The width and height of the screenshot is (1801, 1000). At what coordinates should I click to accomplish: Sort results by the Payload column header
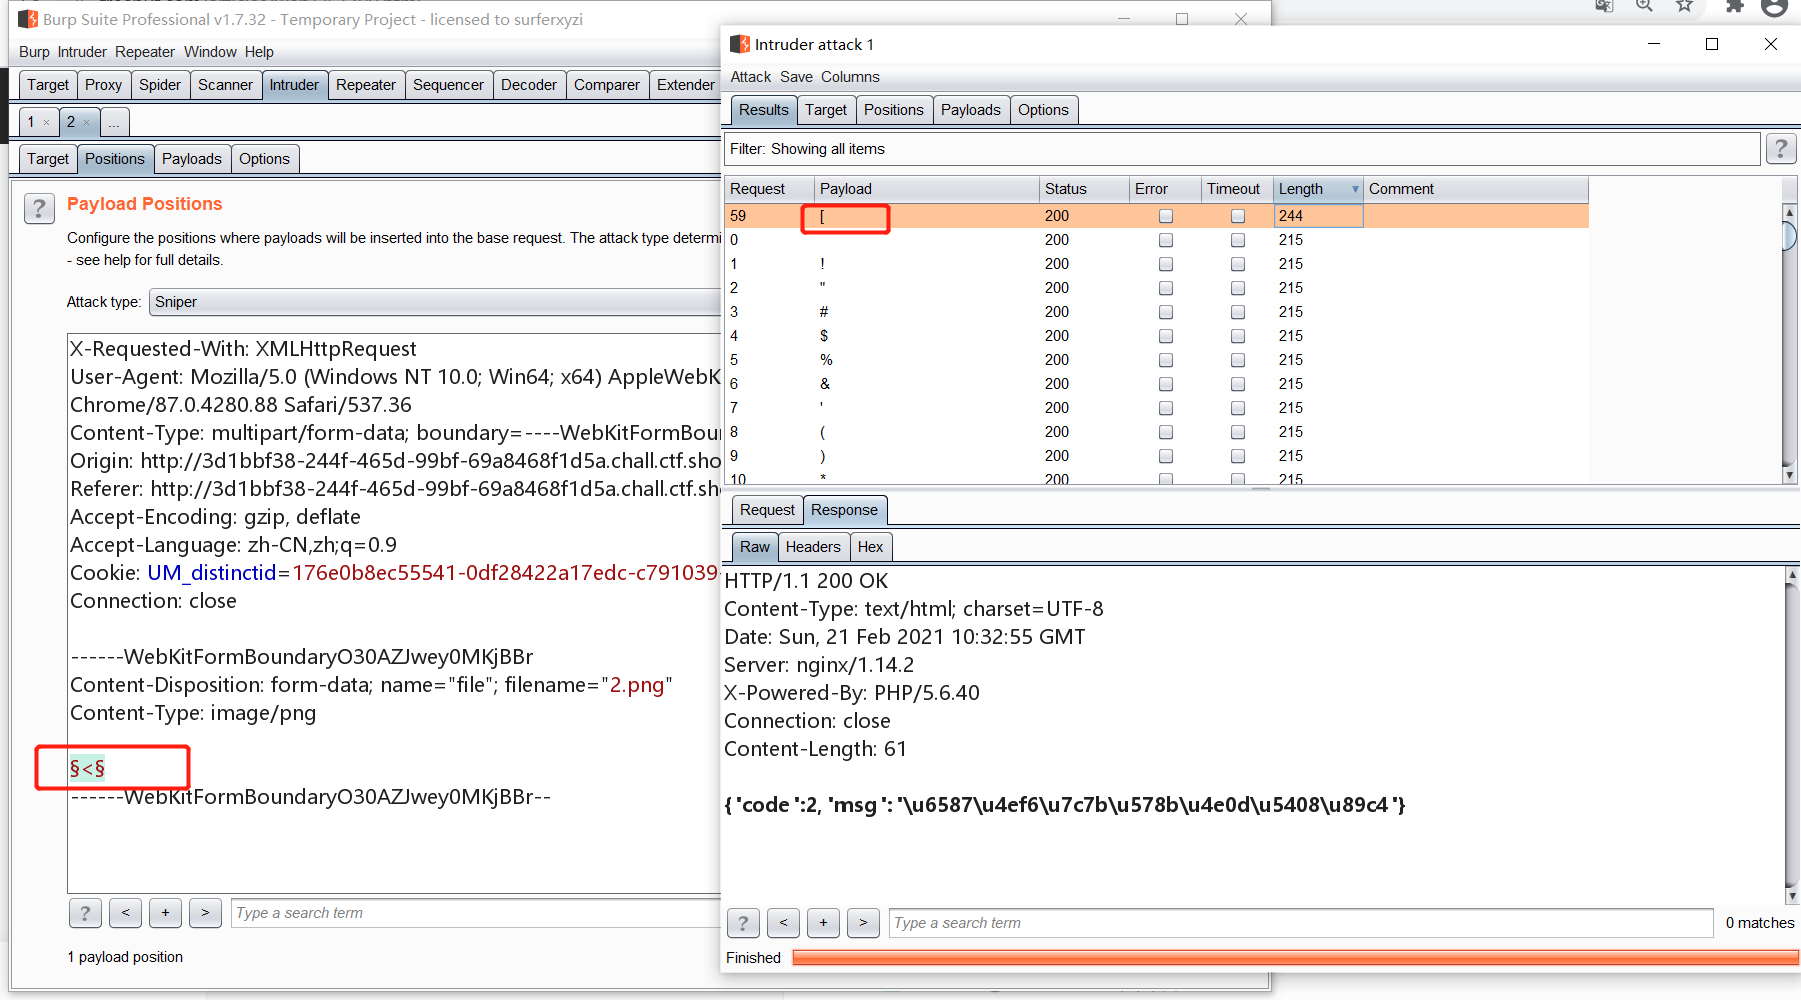click(x=926, y=189)
